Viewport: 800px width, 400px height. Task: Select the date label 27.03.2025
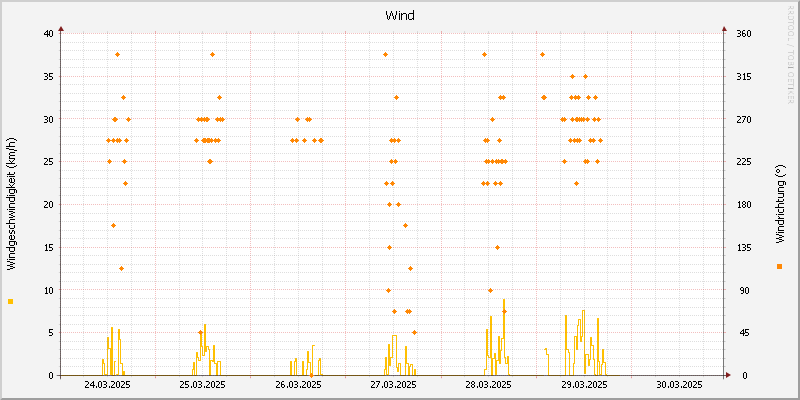coord(393,384)
